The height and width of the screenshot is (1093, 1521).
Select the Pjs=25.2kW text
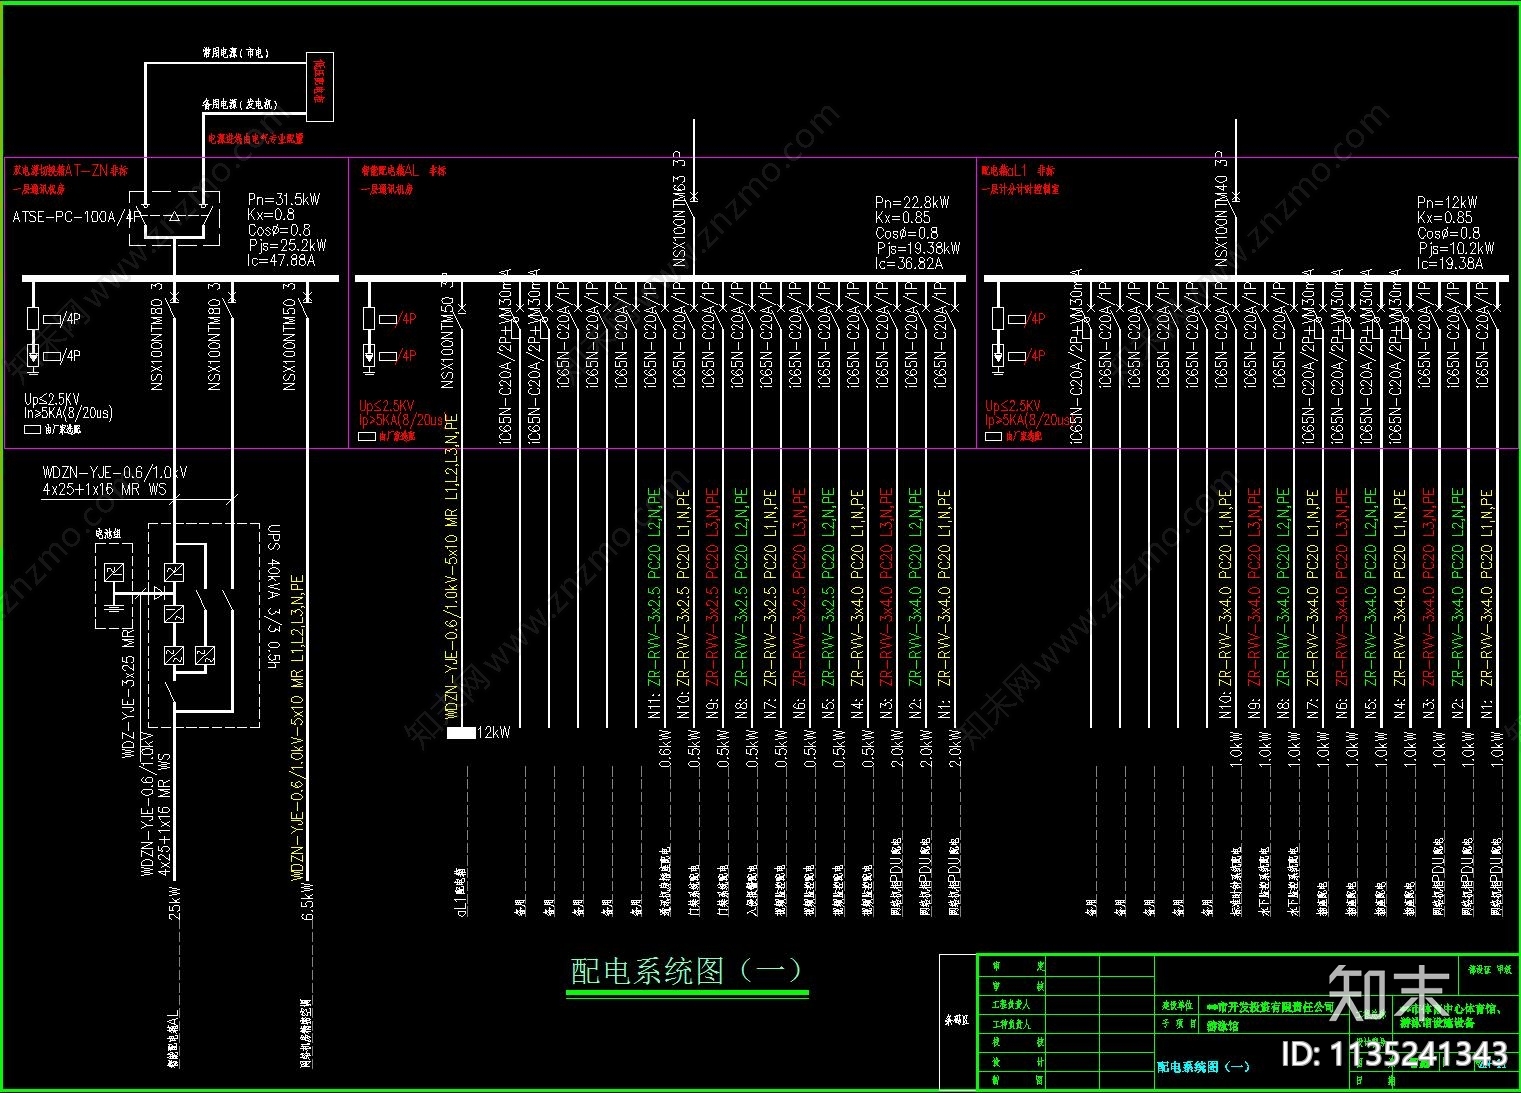[287, 245]
